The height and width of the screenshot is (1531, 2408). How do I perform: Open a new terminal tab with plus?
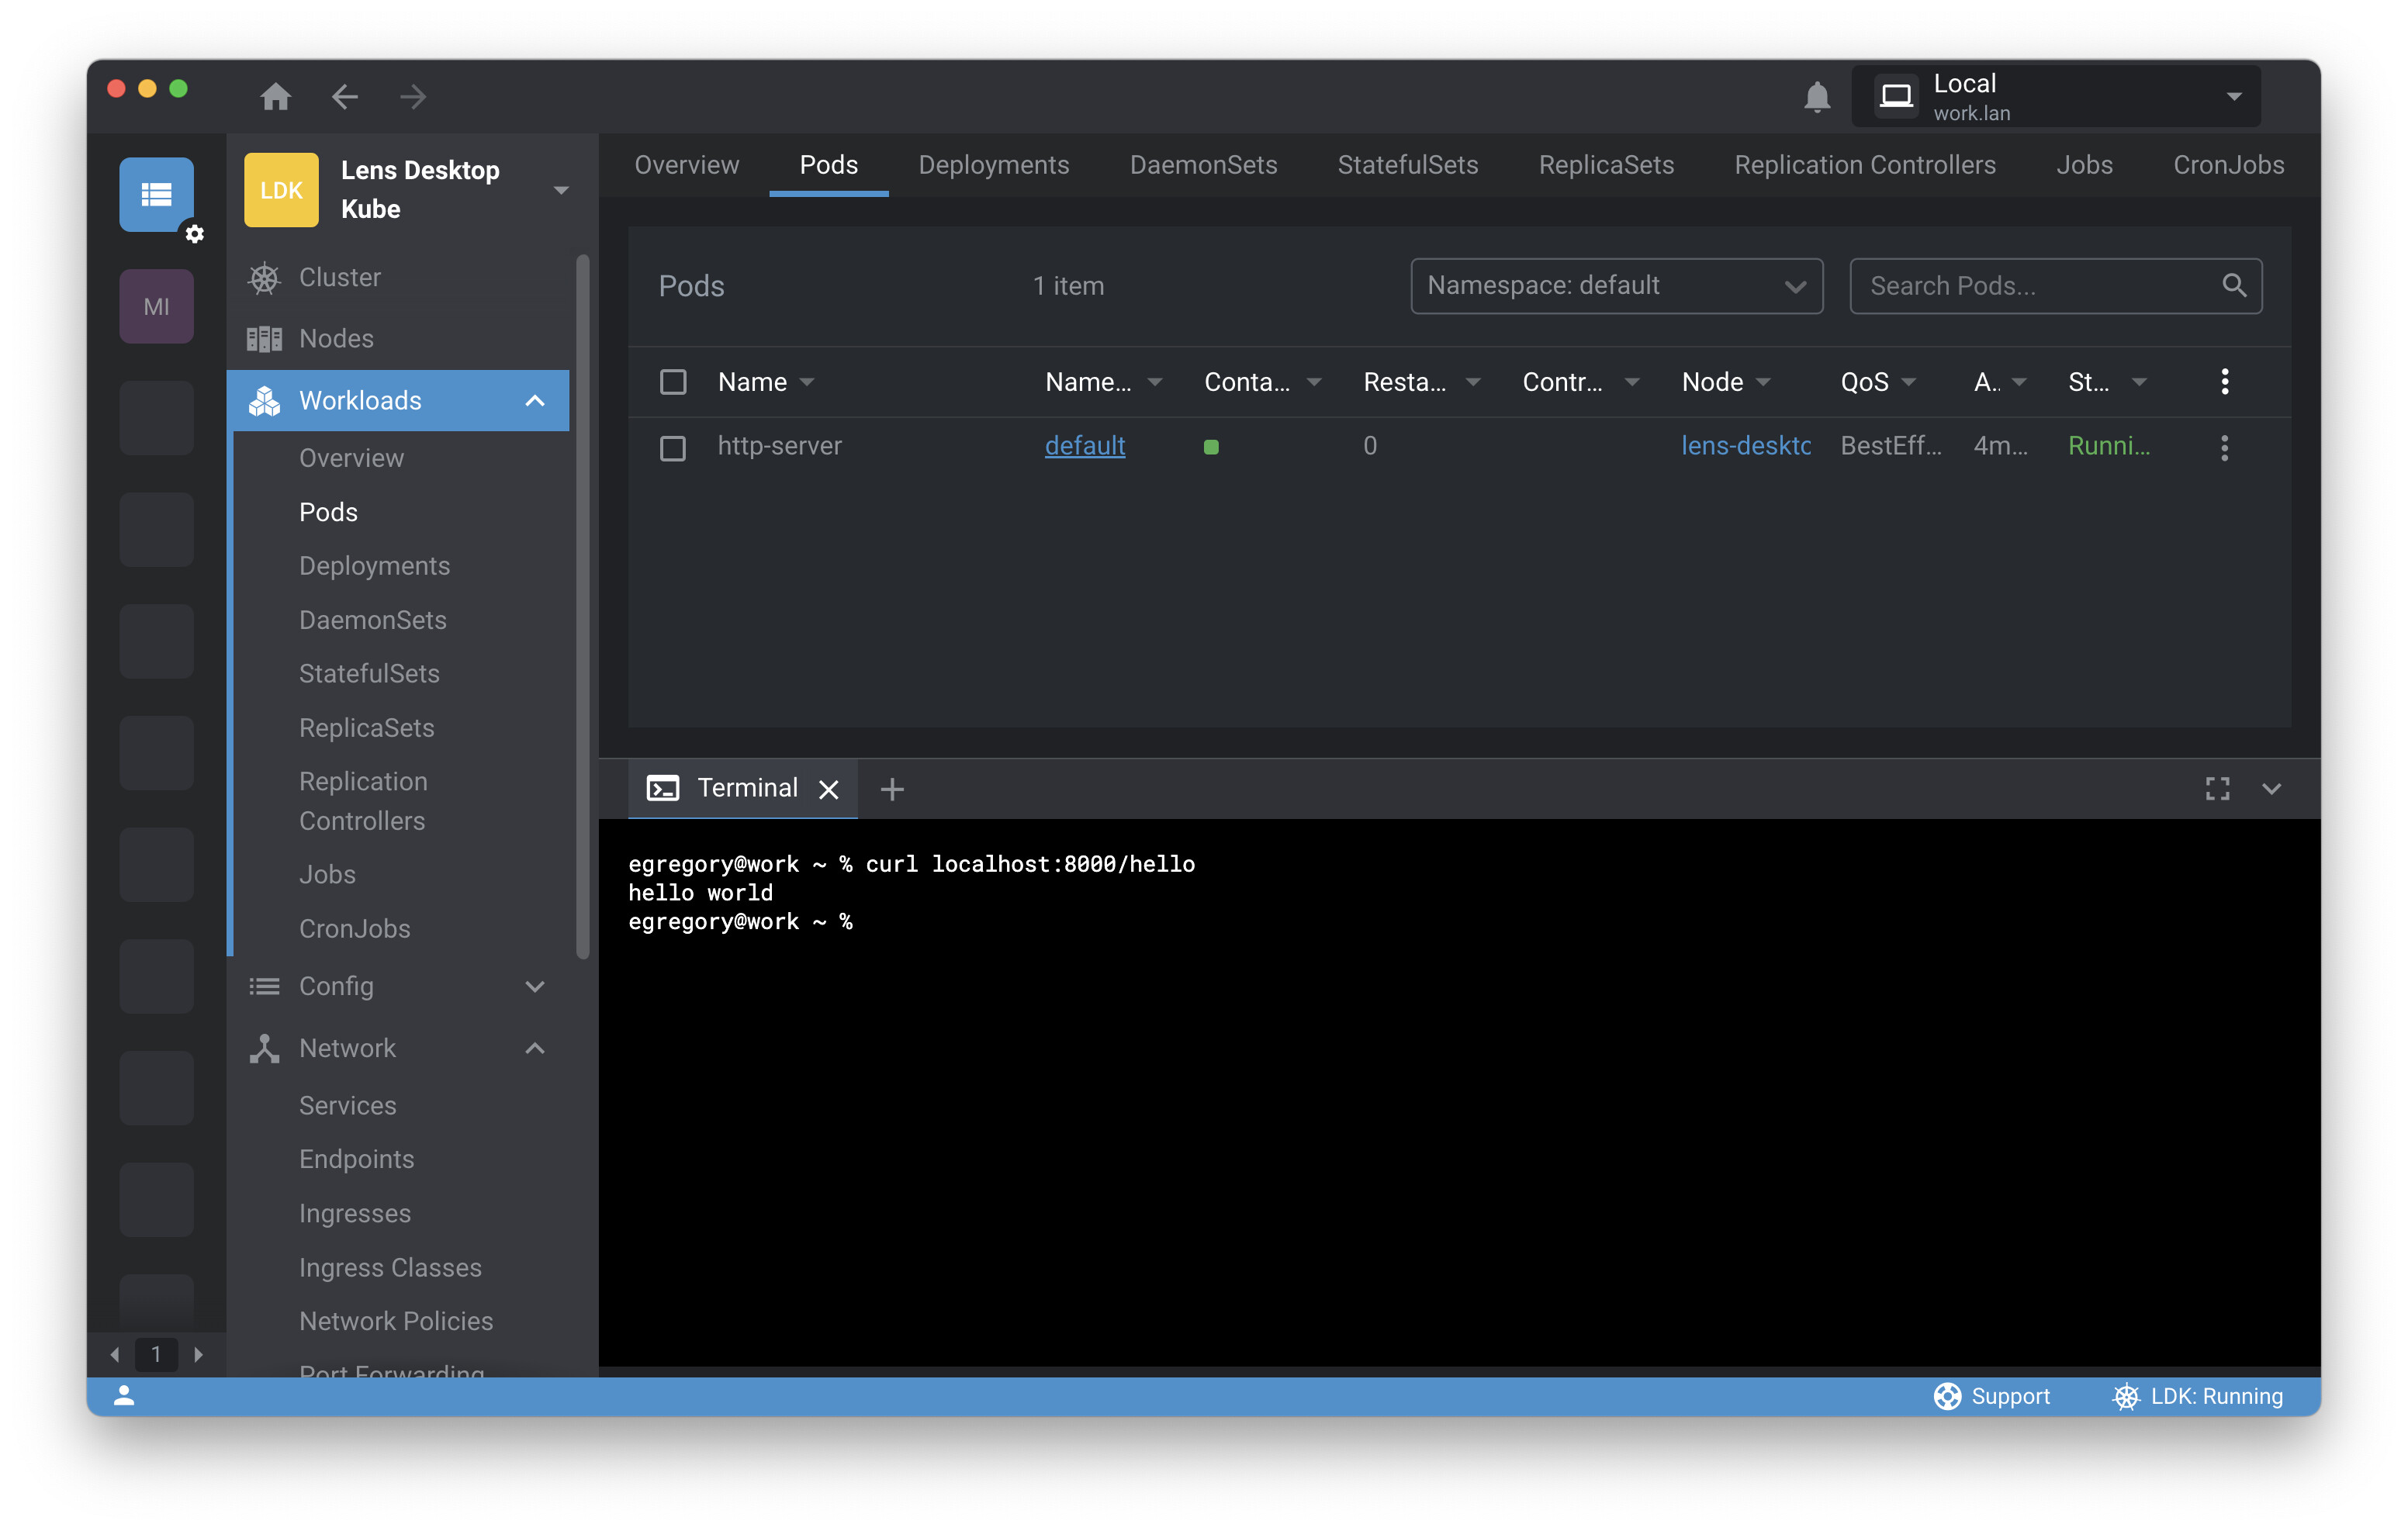tap(892, 790)
